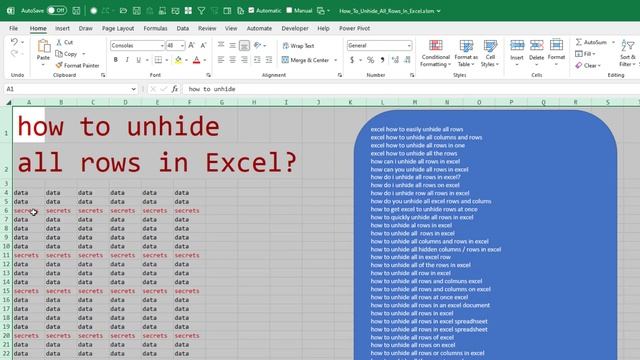This screenshot has height=360, width=640.
Task: Open the font color dropdown arrow
Action: coord(204,60)
